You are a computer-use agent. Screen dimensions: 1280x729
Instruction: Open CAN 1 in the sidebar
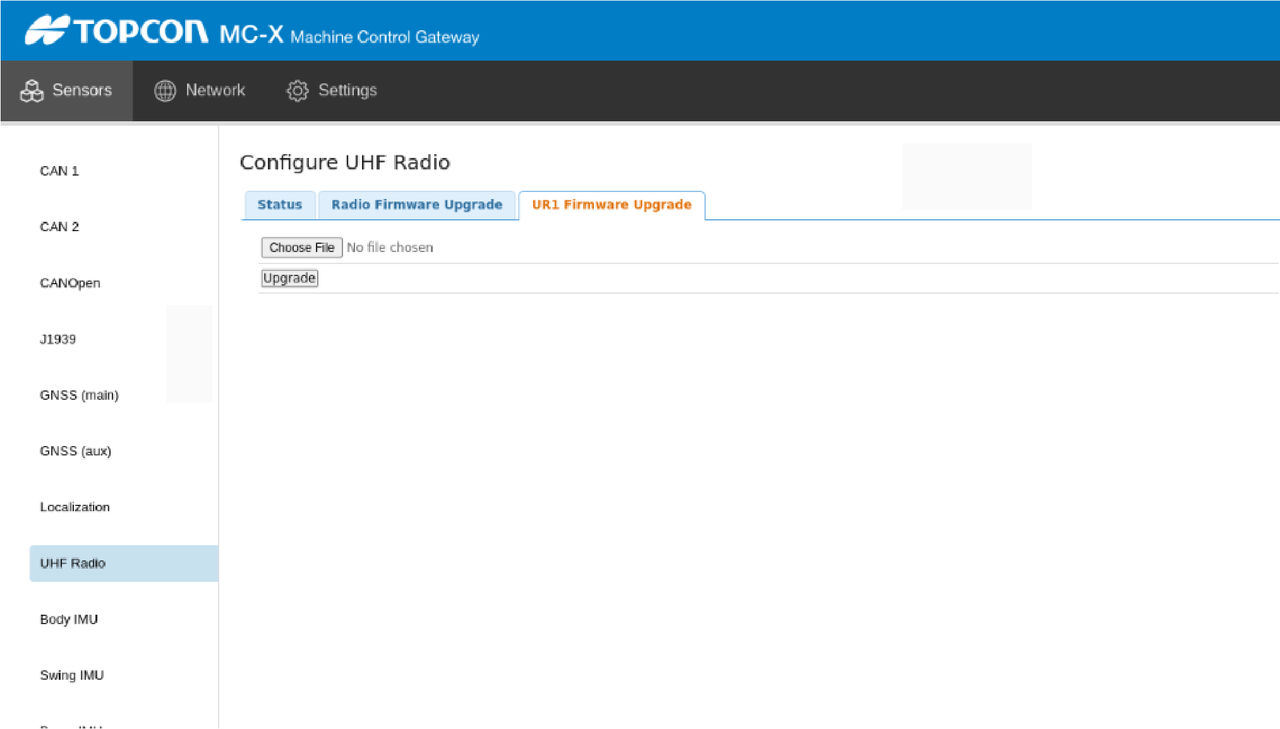pyautogui.click(x=59, y=171)
